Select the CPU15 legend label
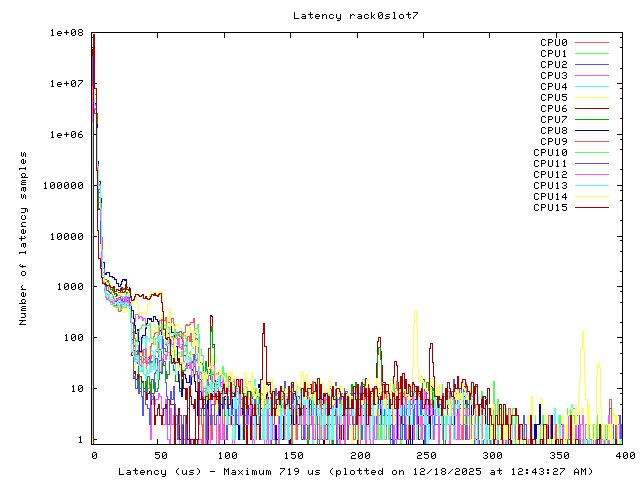 550,208
